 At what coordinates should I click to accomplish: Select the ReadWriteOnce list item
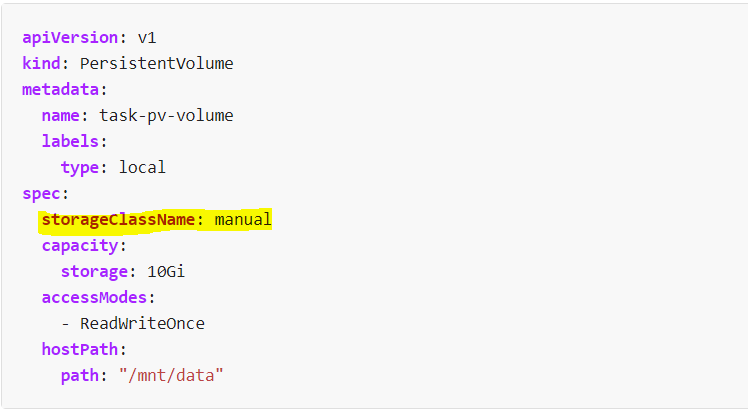[x=142, y=323]
